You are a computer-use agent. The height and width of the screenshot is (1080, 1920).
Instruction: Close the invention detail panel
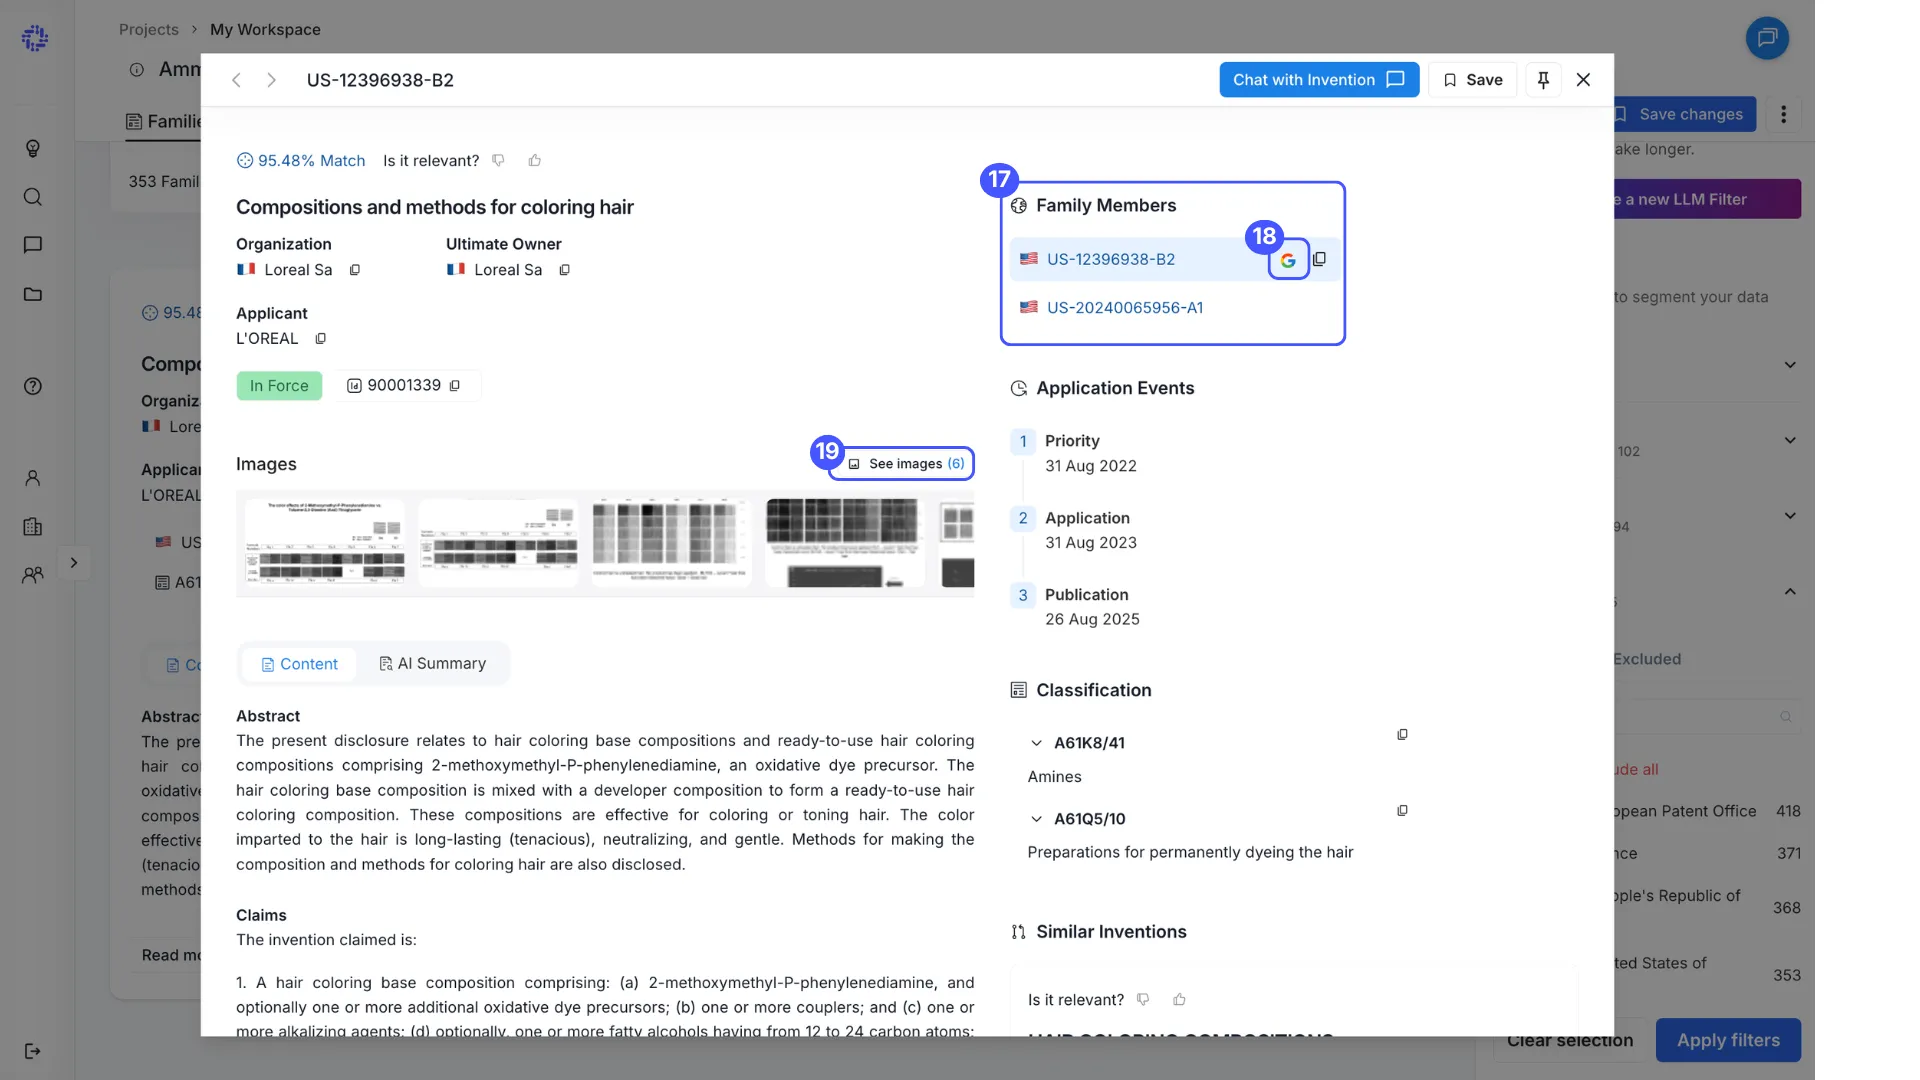(1583, 80)
